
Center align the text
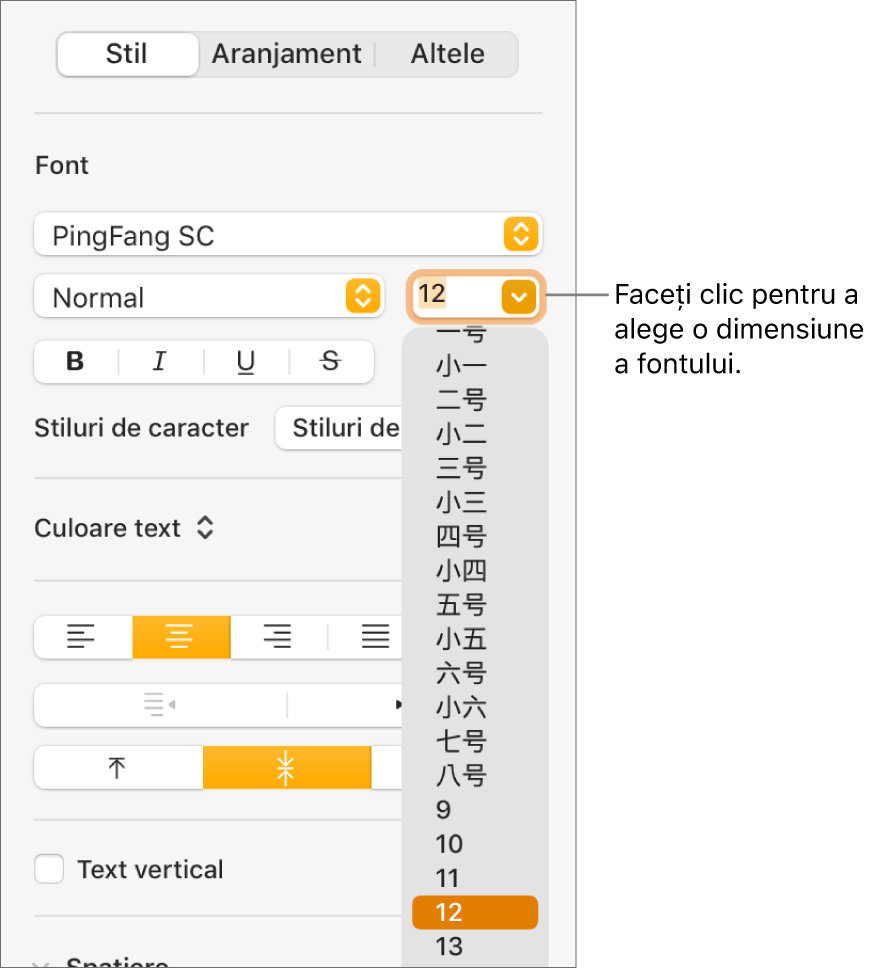tap(181, 636)
